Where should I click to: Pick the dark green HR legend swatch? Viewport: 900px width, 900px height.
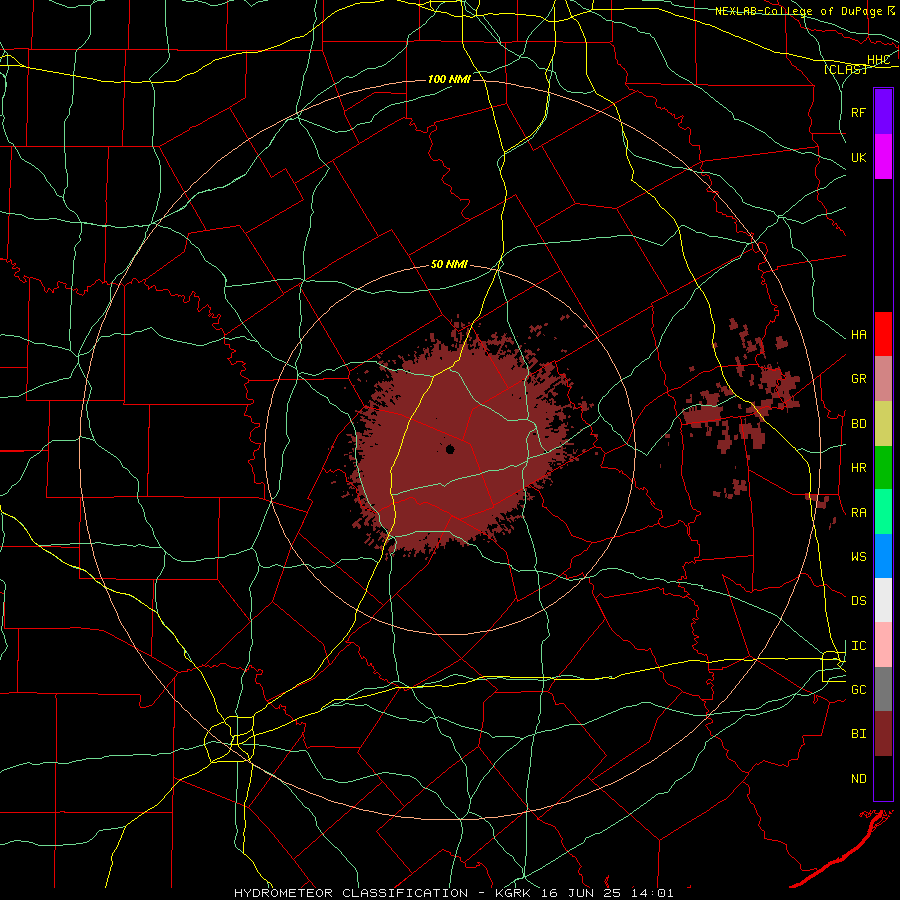883,467
